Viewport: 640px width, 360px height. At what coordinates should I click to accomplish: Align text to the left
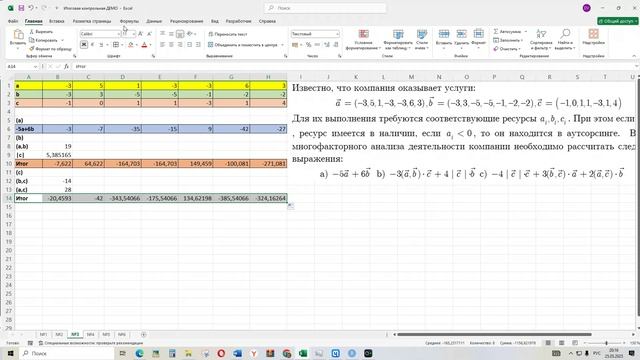[162, 44]
